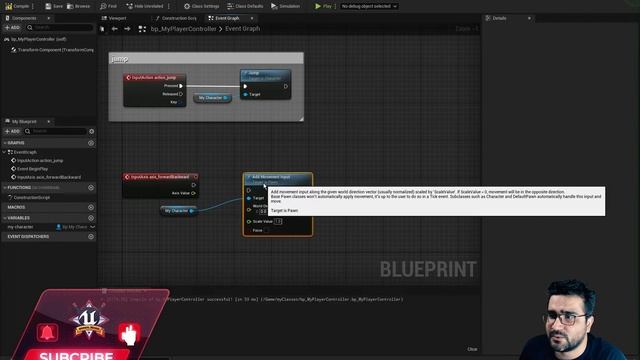Screen dimensions: 640x360
Task: Click Event Graph breadcrumb link
Action: point(242,29)
